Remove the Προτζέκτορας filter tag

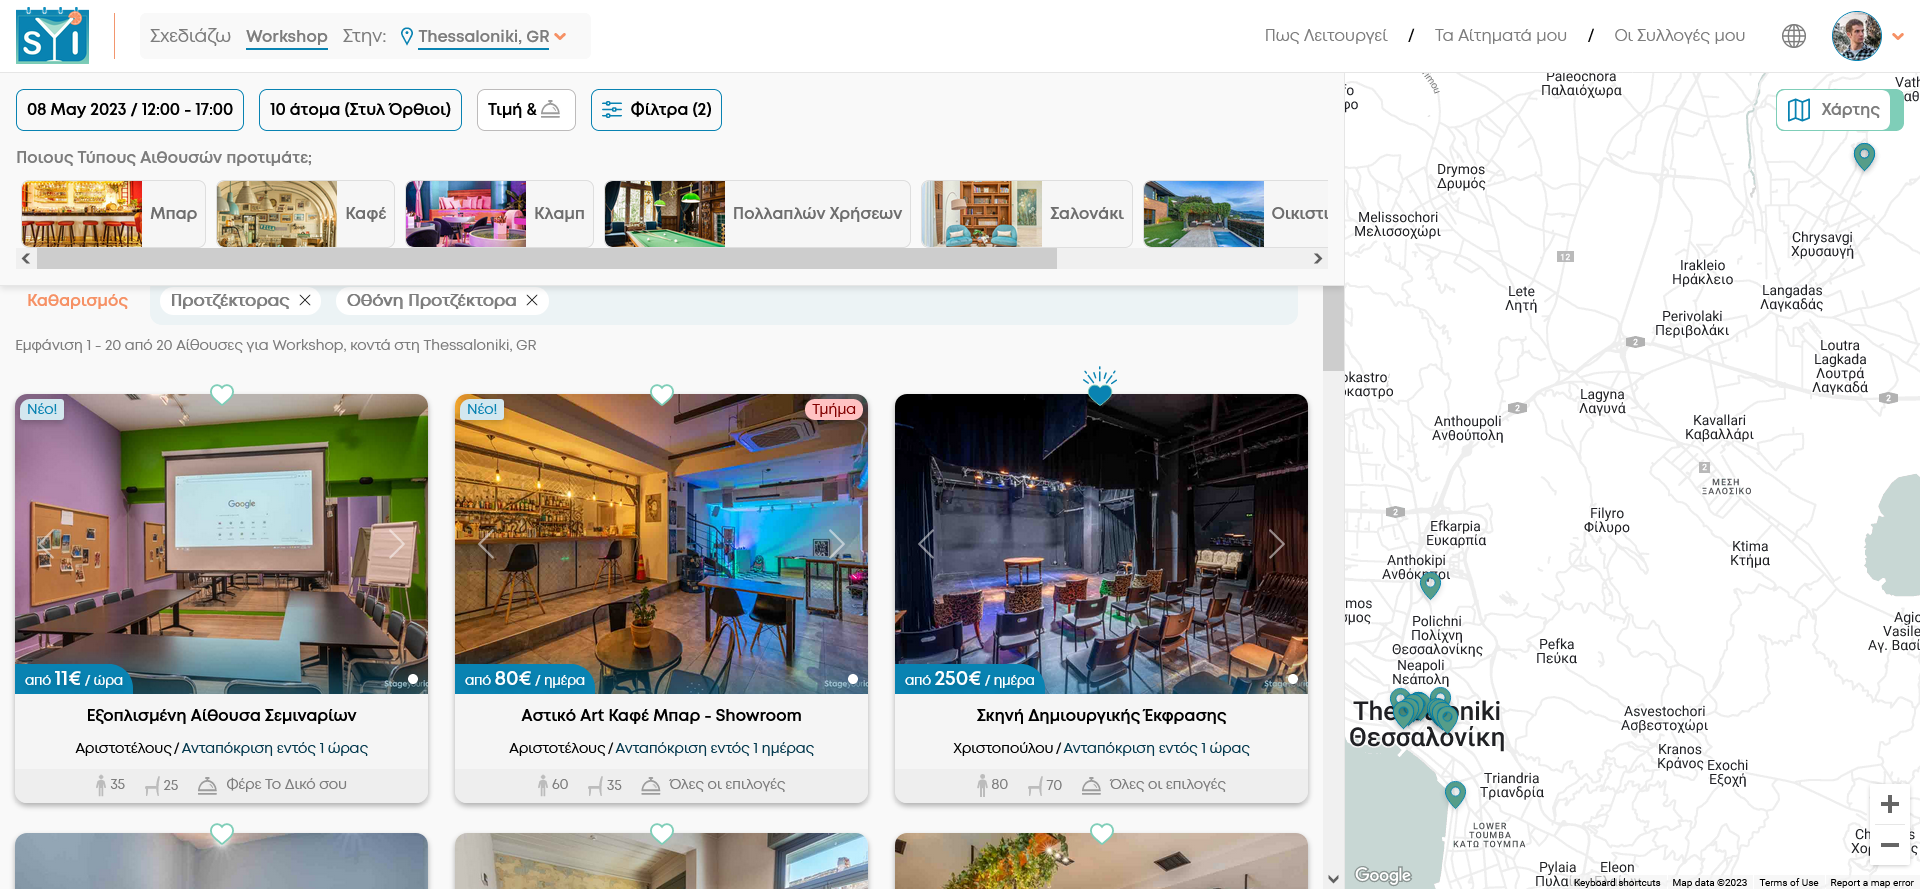(x=305, y=300)
